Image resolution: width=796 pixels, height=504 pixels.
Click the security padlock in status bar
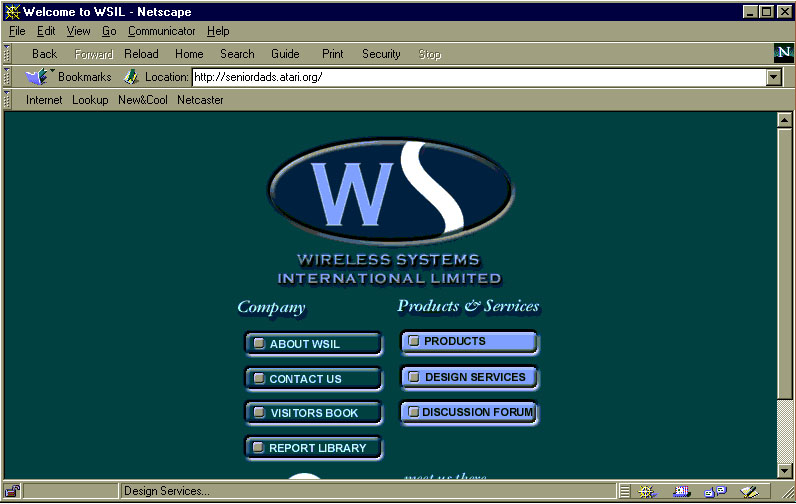click(13, 491)
